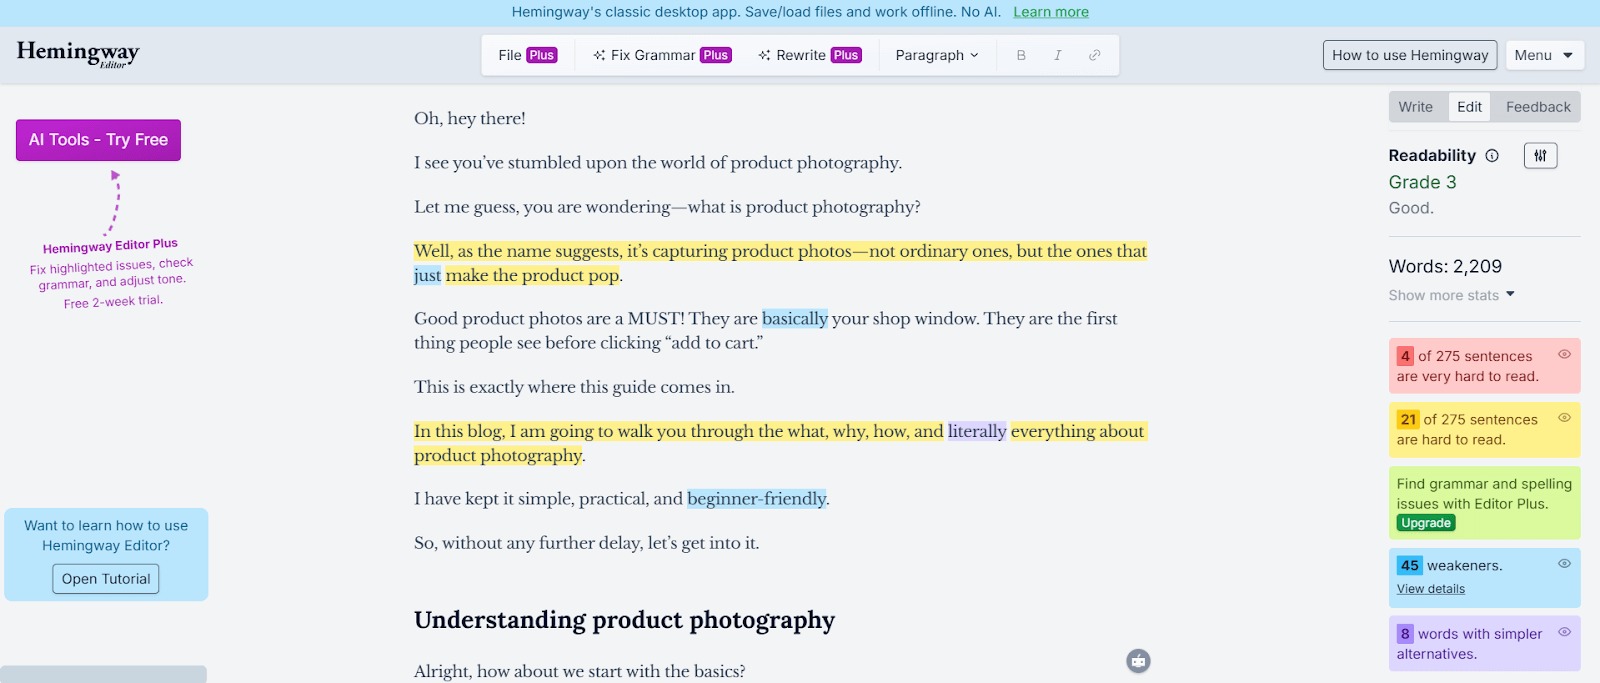Click the italic formatting icon
The image size is (1600, 683).
(x=1058, y=55)
